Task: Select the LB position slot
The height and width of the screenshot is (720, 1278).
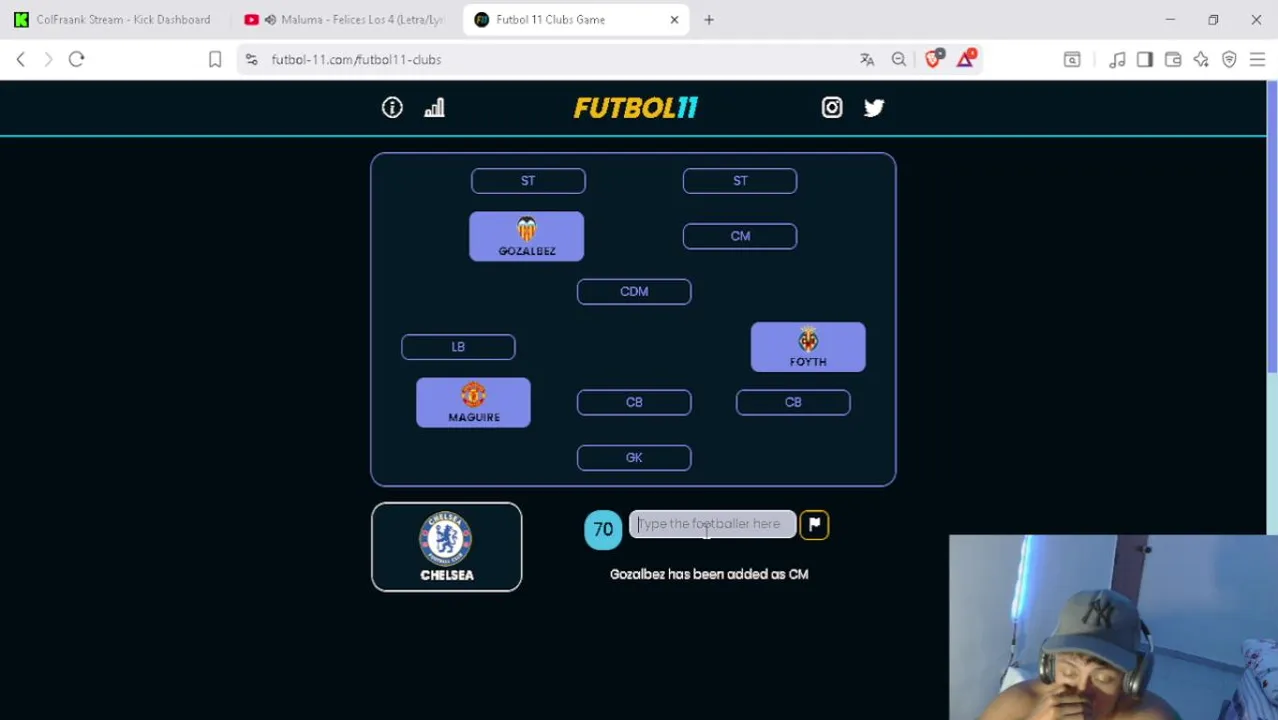Action: point(458,347)
